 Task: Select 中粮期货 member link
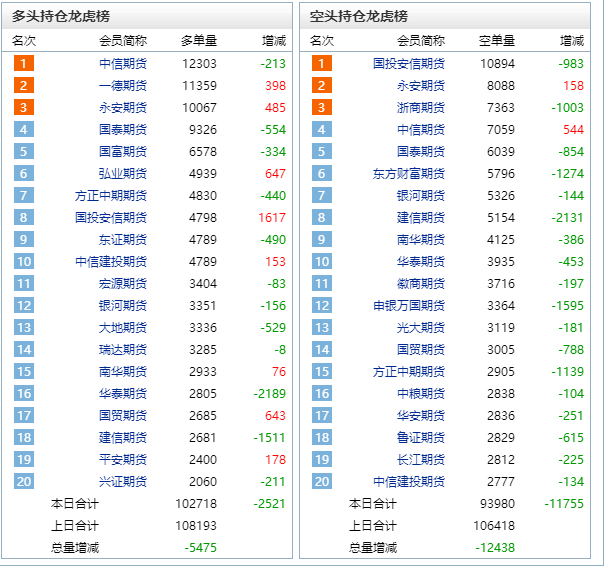421,394
